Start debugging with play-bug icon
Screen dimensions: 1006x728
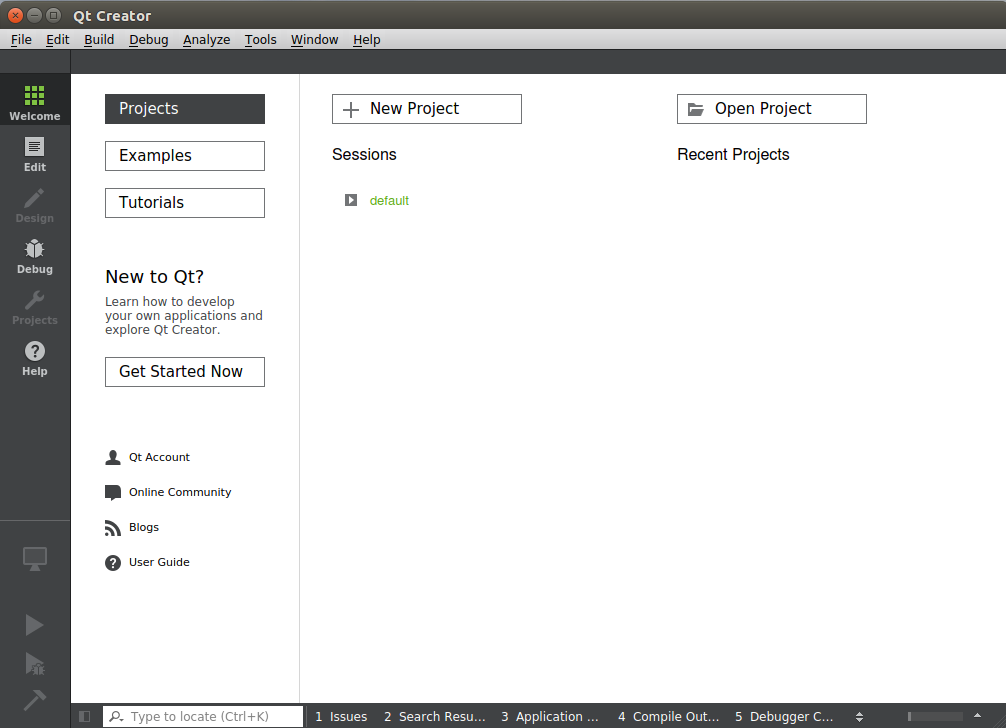(x=35, y=664)
